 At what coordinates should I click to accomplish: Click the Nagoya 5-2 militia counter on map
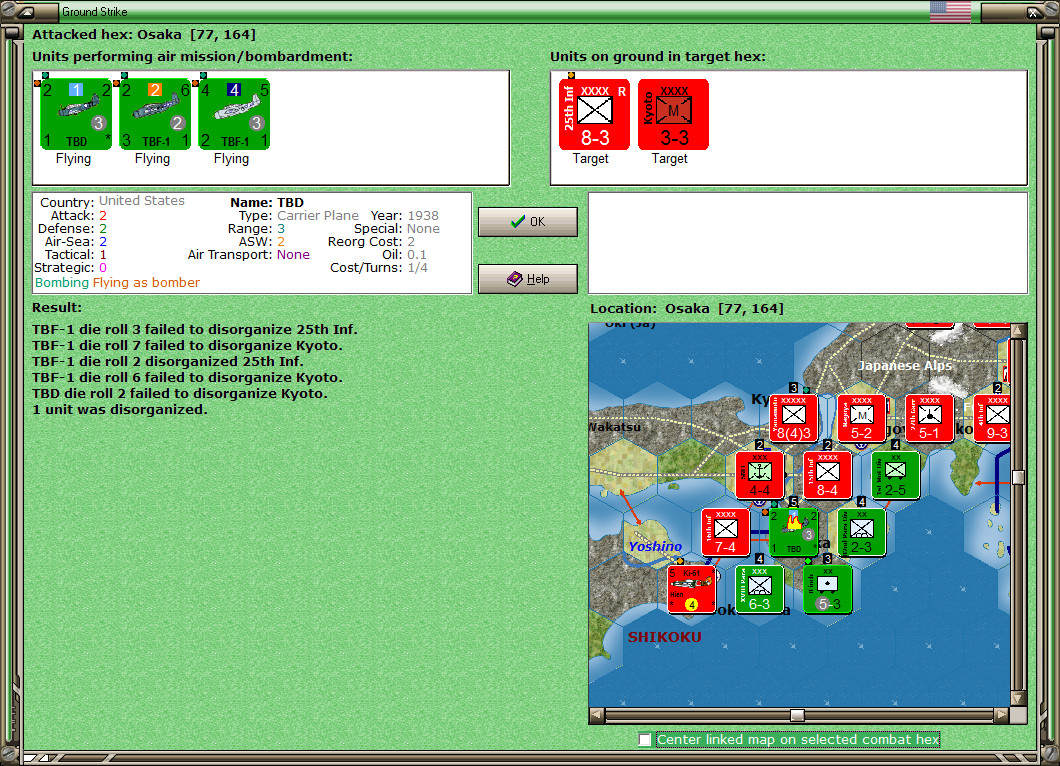coord(861,418)
